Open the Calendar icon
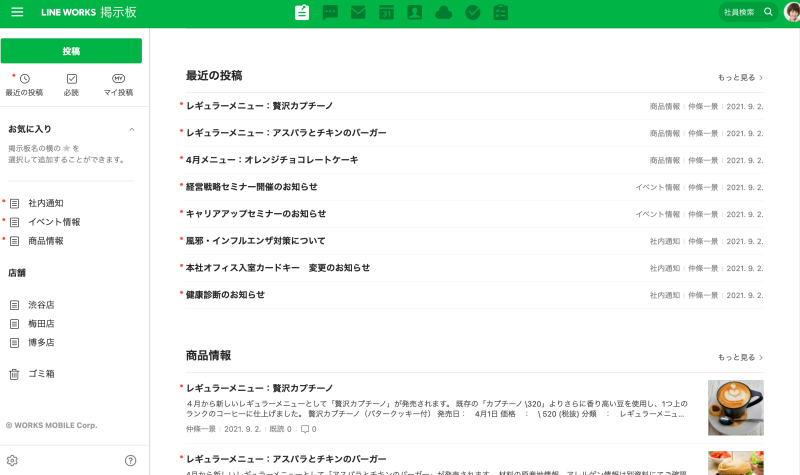The width and height of the screenshot is (800, 475). coord(386,12)
